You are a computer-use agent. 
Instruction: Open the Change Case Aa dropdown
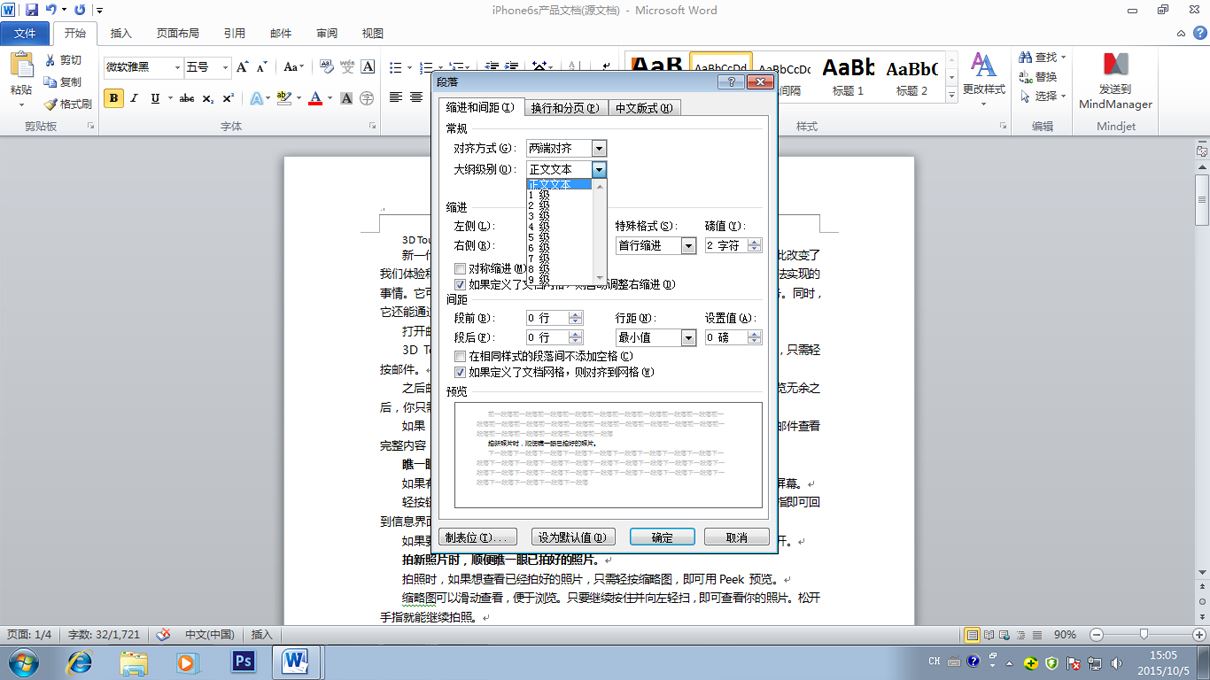point(293,67)
